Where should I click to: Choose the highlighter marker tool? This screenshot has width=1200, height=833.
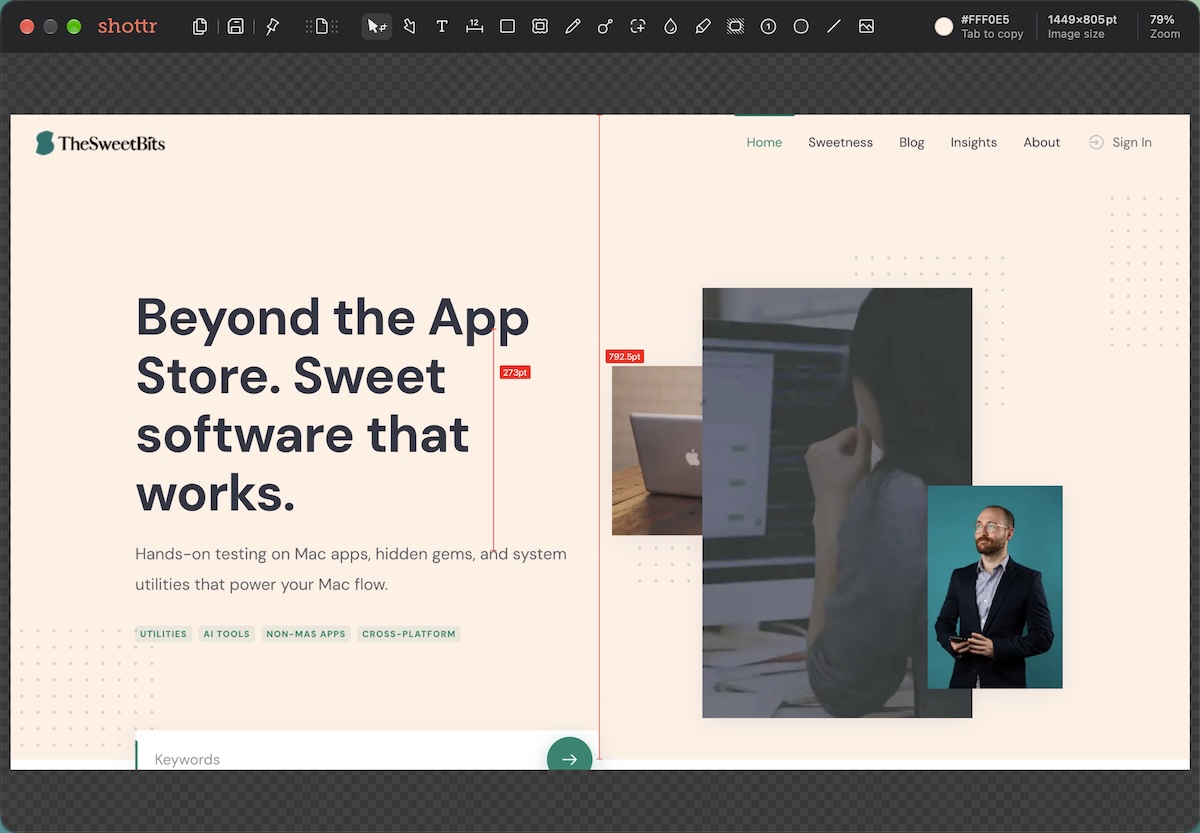click(x=703, y=27)
